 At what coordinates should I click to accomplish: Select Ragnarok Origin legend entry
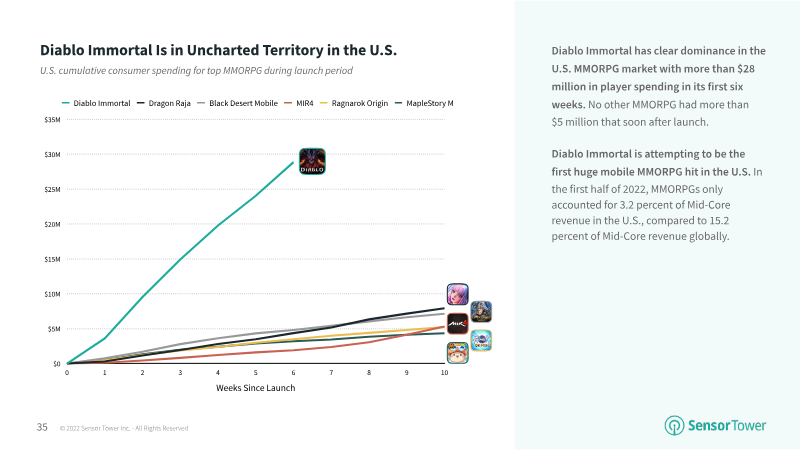tap(354, 103)
